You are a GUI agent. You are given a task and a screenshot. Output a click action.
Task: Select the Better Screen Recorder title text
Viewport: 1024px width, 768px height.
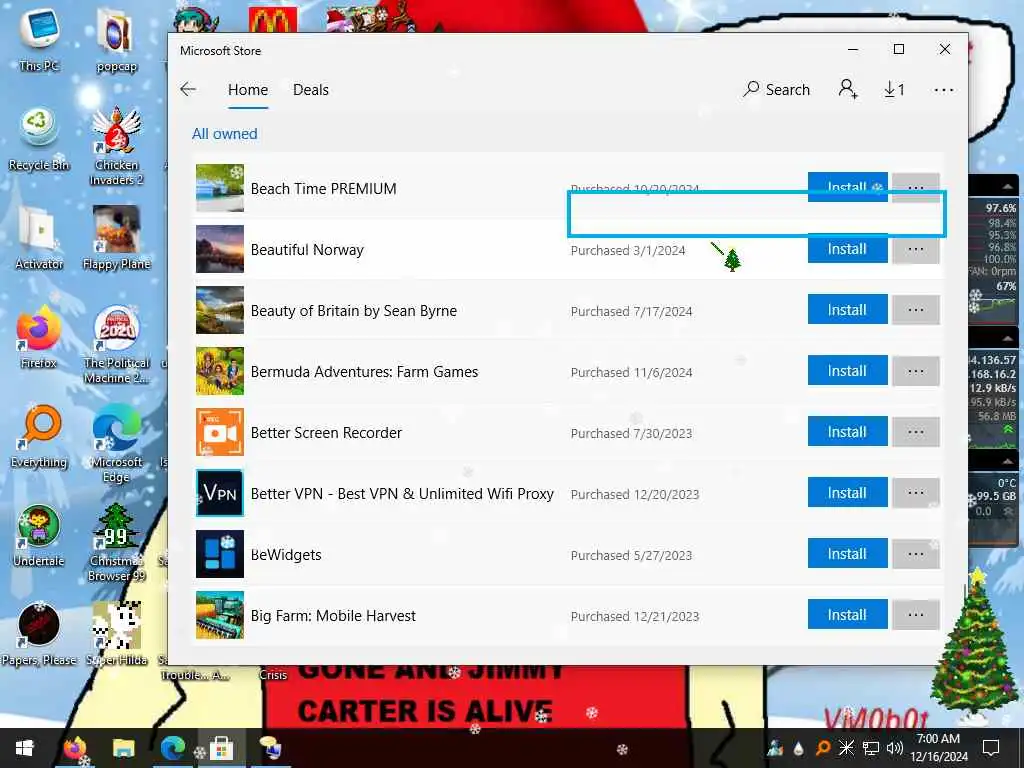pyautogui.click(x=326, y=432)
